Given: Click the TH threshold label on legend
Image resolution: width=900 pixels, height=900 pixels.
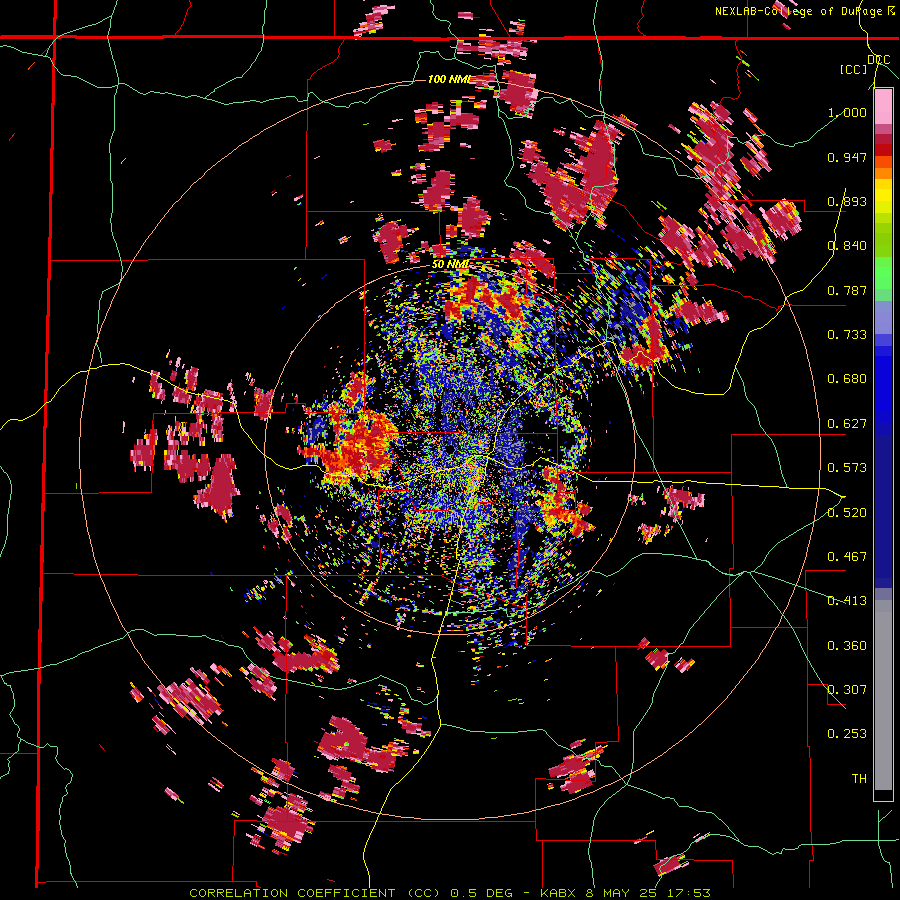Looking at the screenshot, I should (859, 779).
